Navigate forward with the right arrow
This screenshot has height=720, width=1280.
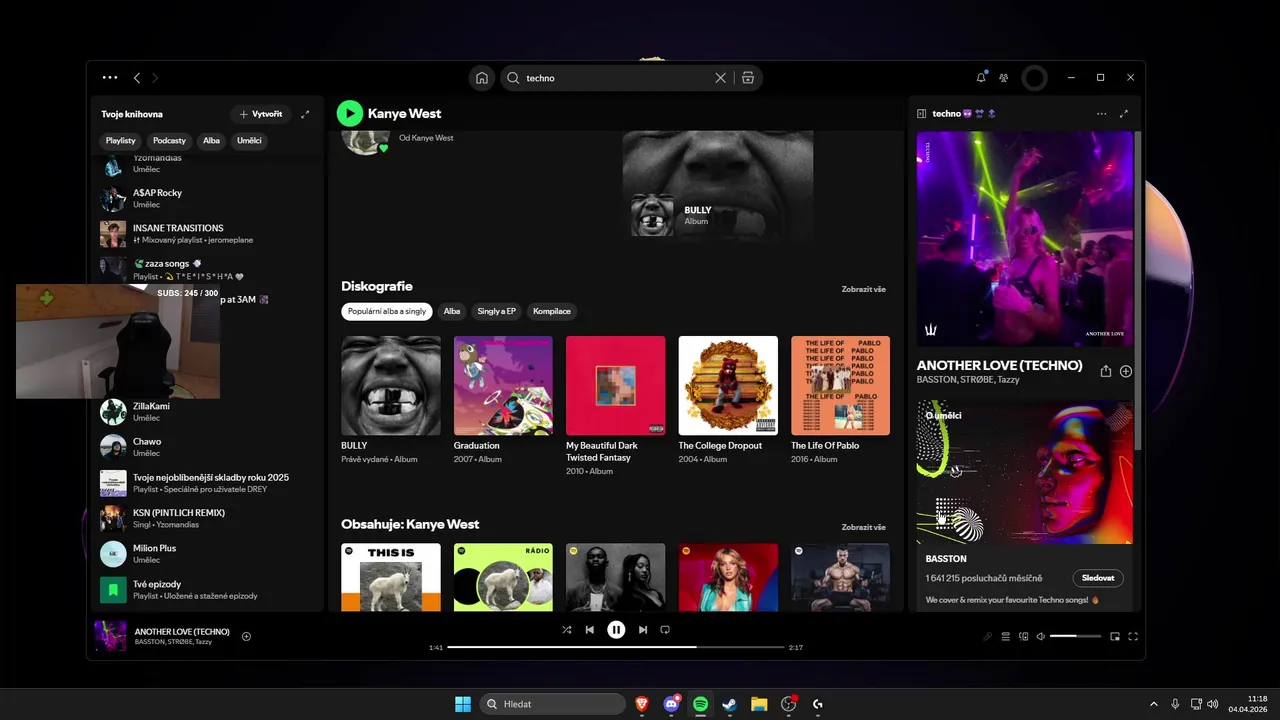click(155, 77)
